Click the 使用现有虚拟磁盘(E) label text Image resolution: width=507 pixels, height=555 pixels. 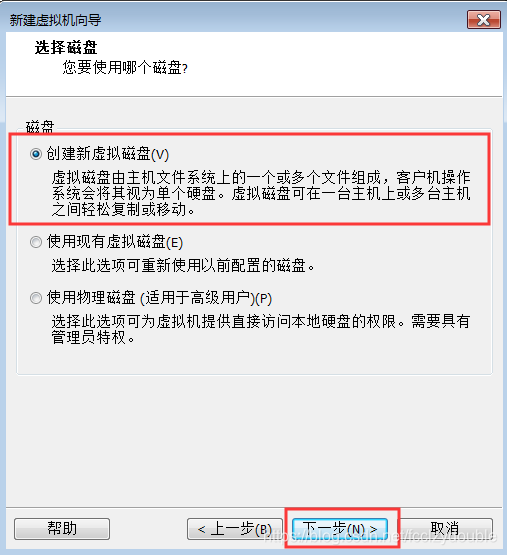coord(115,242)
